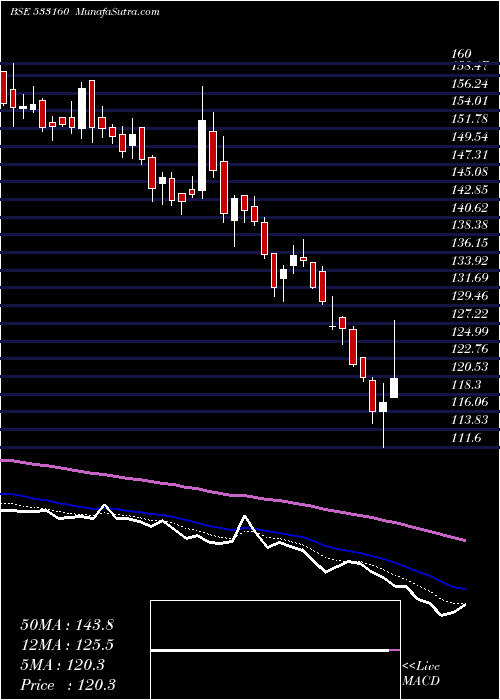The width and height of the screenshot is (500, 700).
Task: Click the 151.78 price axis label
Action: [470, 119]
